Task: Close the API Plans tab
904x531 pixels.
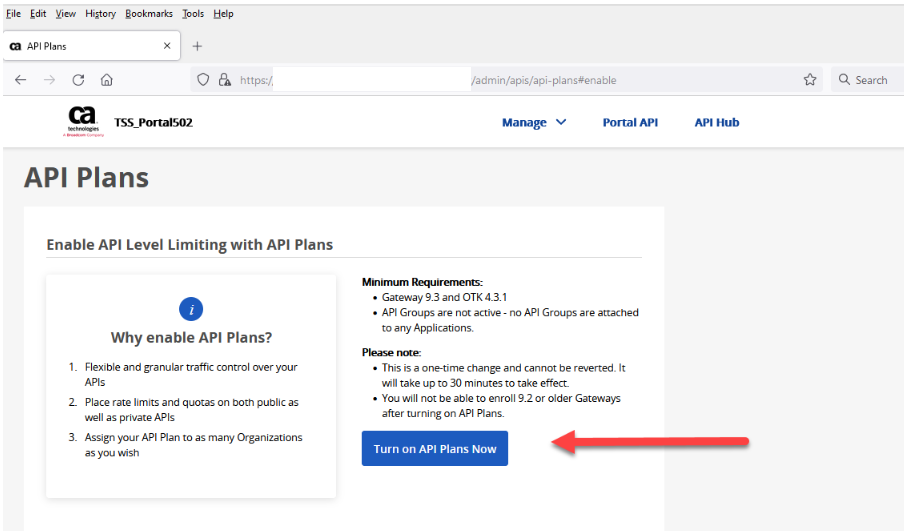Action: tap(167, 46)
